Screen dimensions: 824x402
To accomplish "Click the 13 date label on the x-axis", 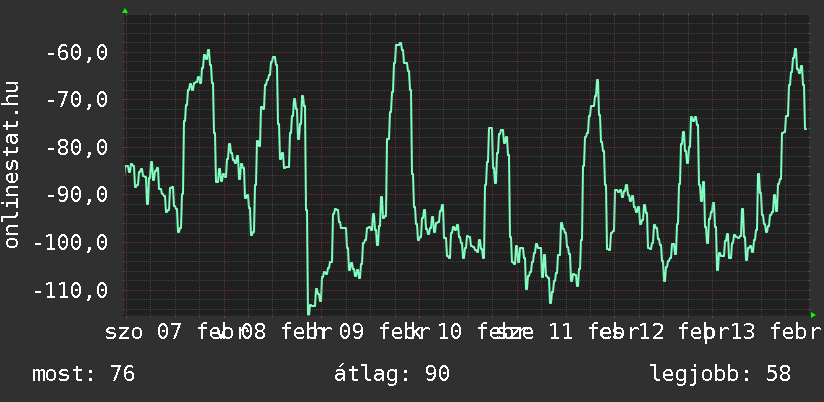I will coord(742,332).
